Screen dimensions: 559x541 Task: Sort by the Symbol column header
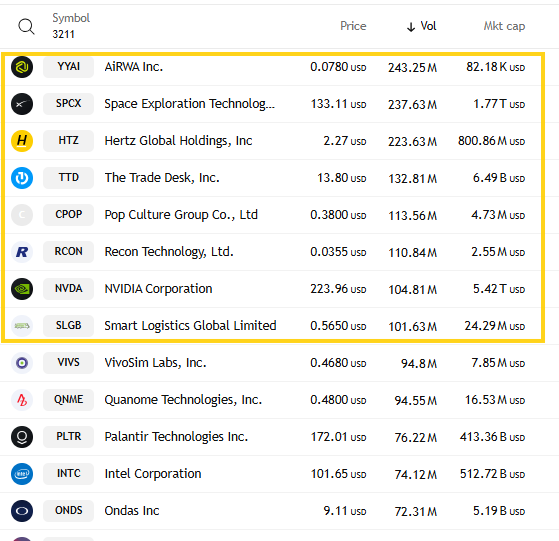pyautogui.click(x=71, y=18)
